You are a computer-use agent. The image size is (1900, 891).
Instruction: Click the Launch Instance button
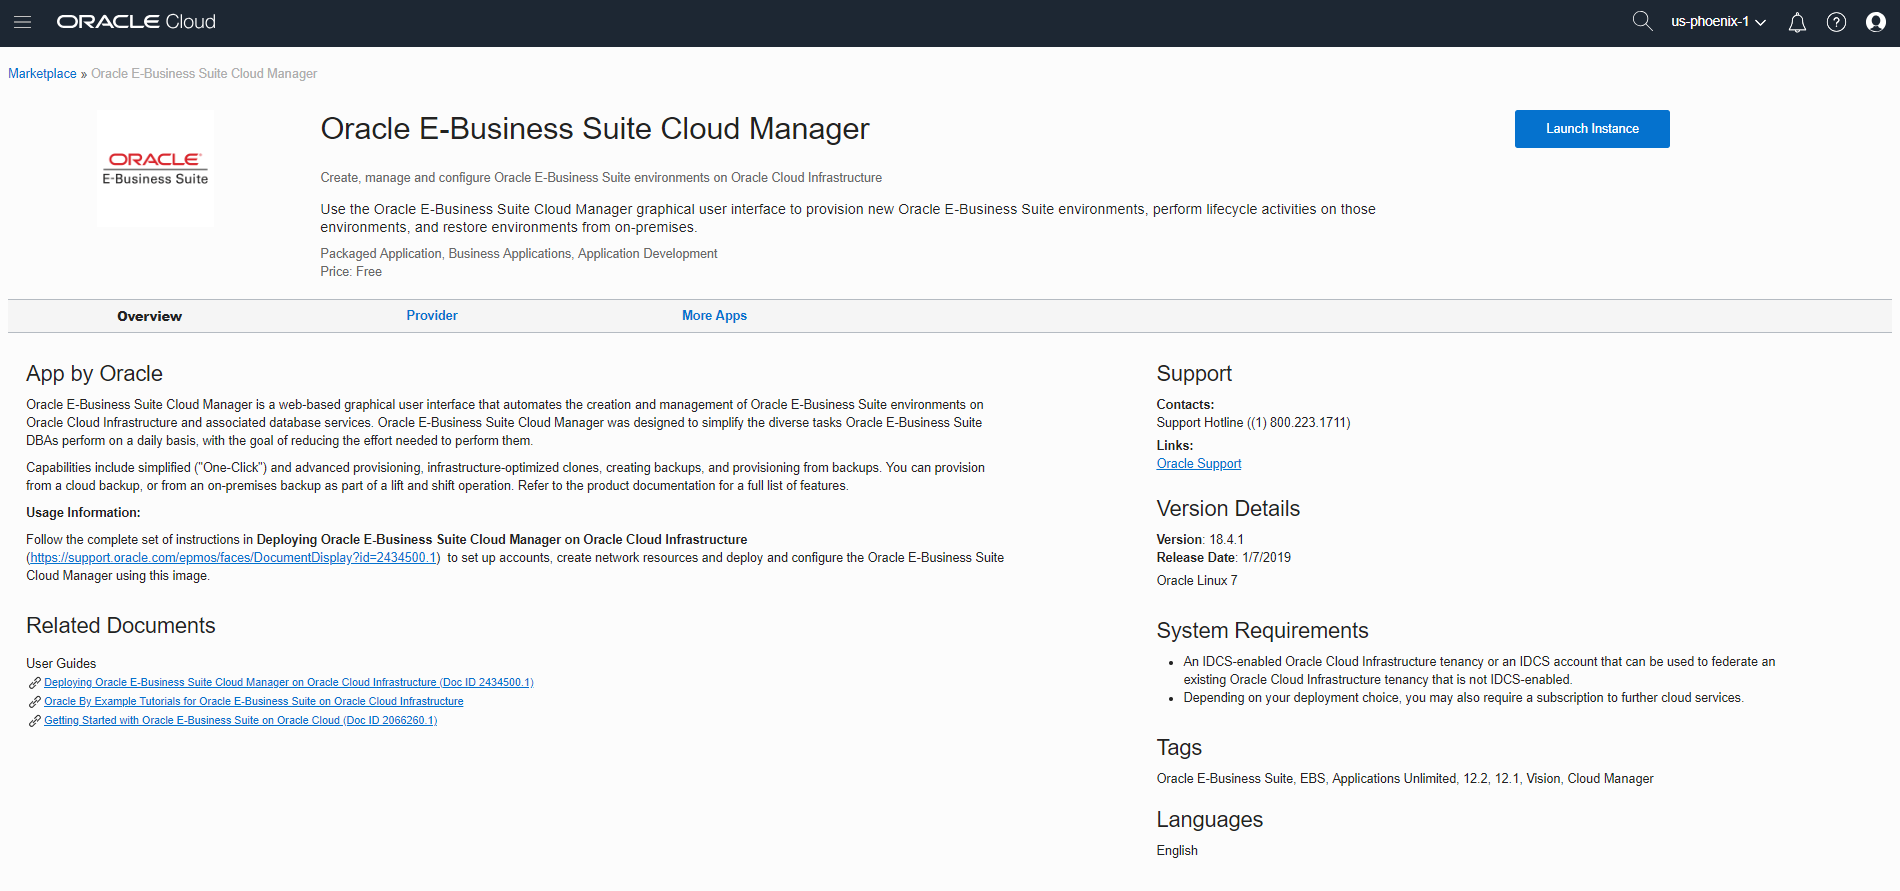pos(1592,129)
